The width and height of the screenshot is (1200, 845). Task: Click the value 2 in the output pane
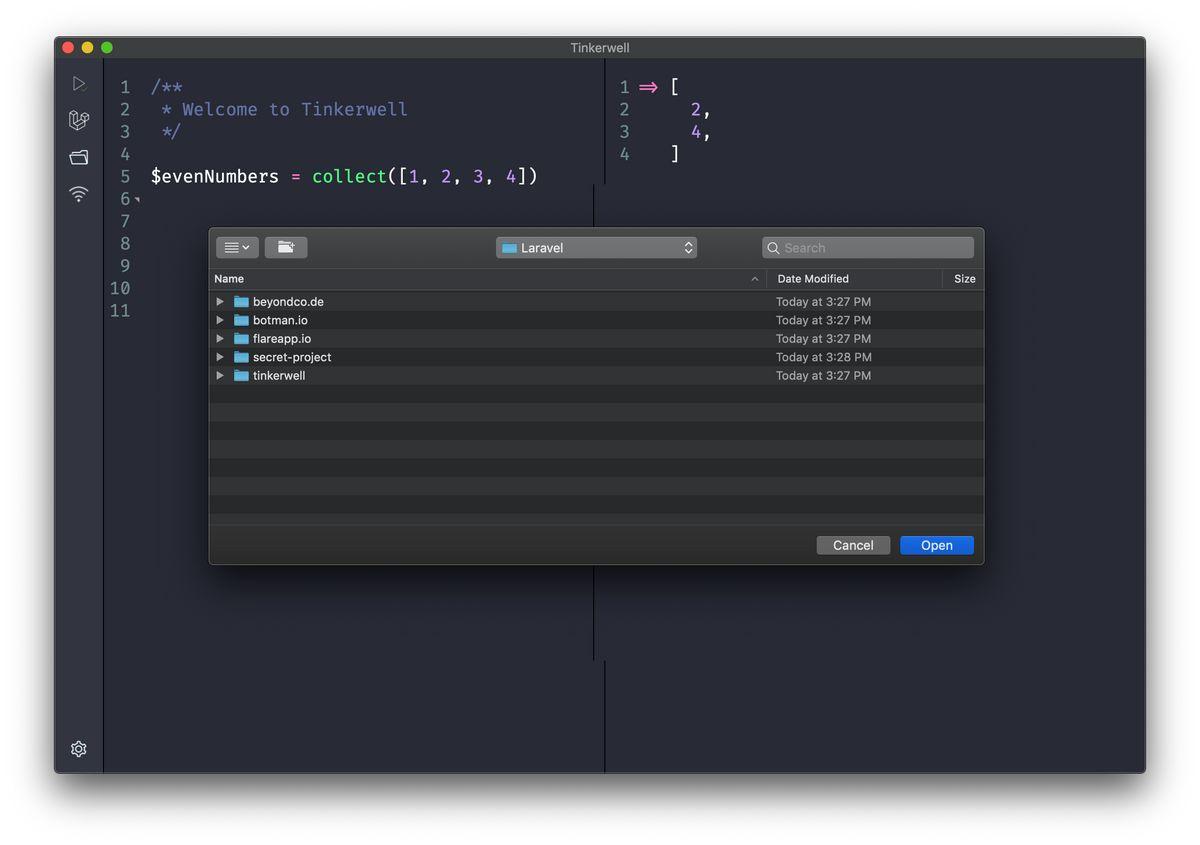(696, 109)
